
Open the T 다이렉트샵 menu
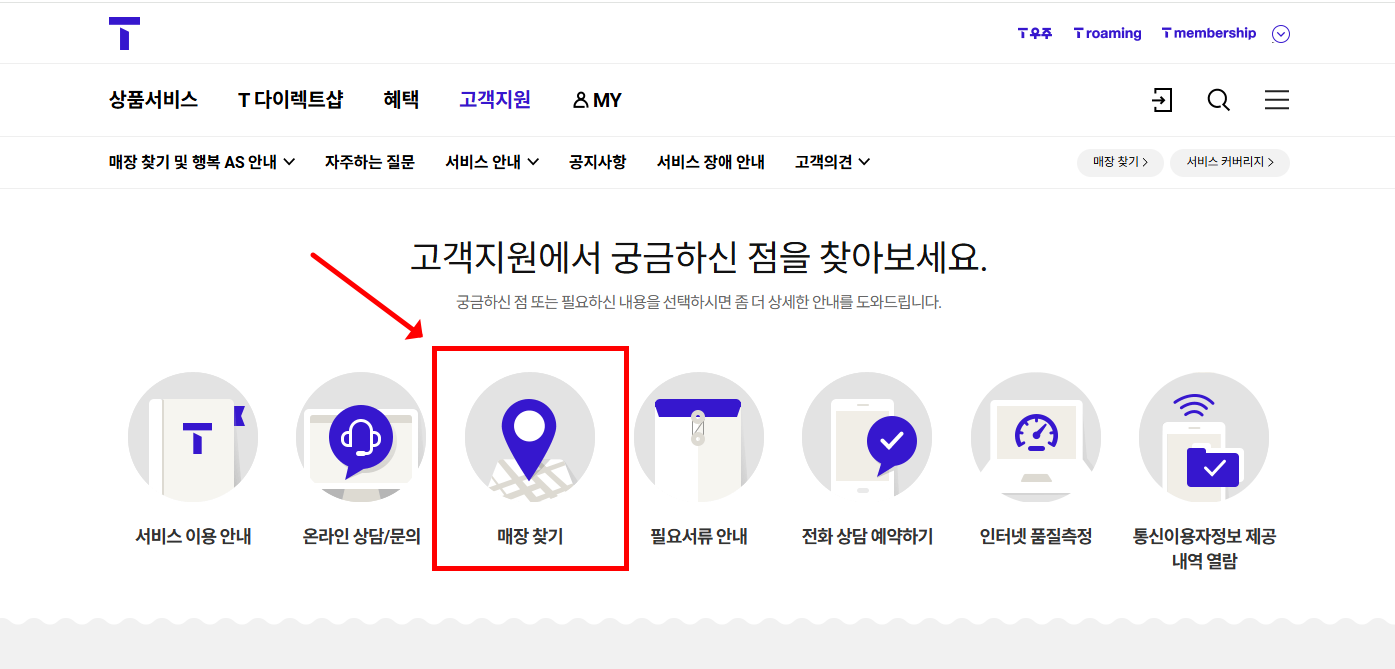click(x=290, y=100)
